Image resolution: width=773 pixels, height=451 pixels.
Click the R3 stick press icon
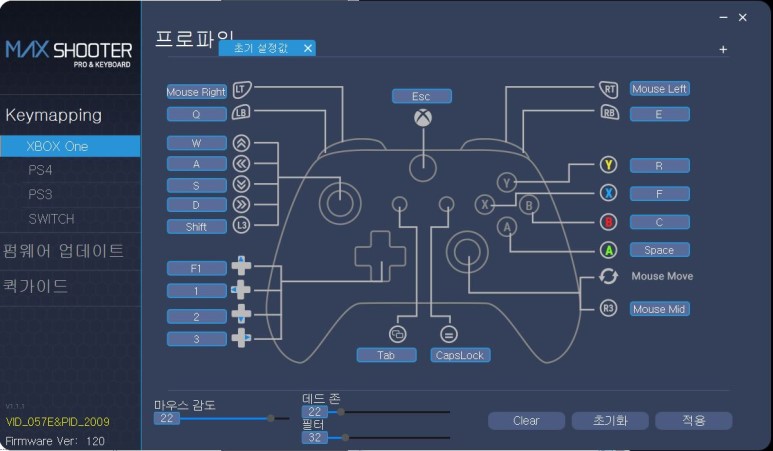(x=608, y=309)
